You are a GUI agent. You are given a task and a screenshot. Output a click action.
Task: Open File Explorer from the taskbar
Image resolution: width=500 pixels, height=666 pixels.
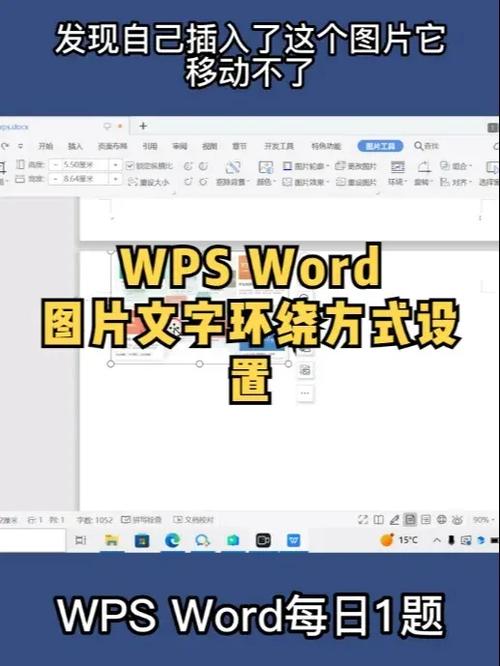[x=111, y=540]
